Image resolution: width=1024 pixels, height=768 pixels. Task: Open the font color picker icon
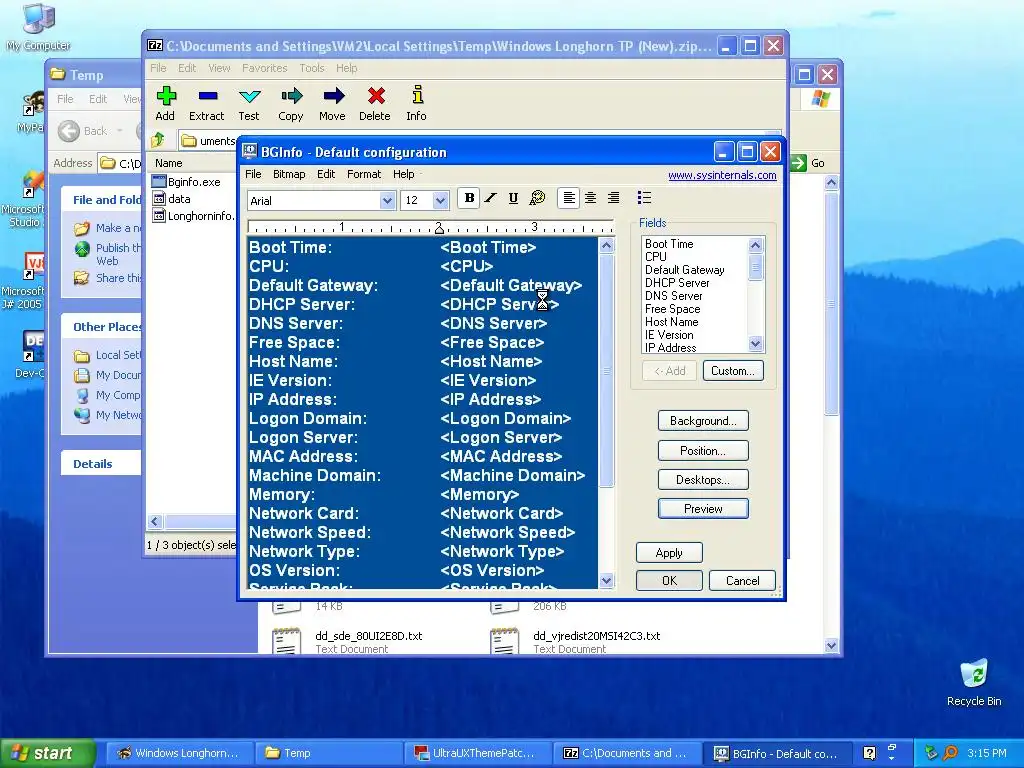click(537, 198)
